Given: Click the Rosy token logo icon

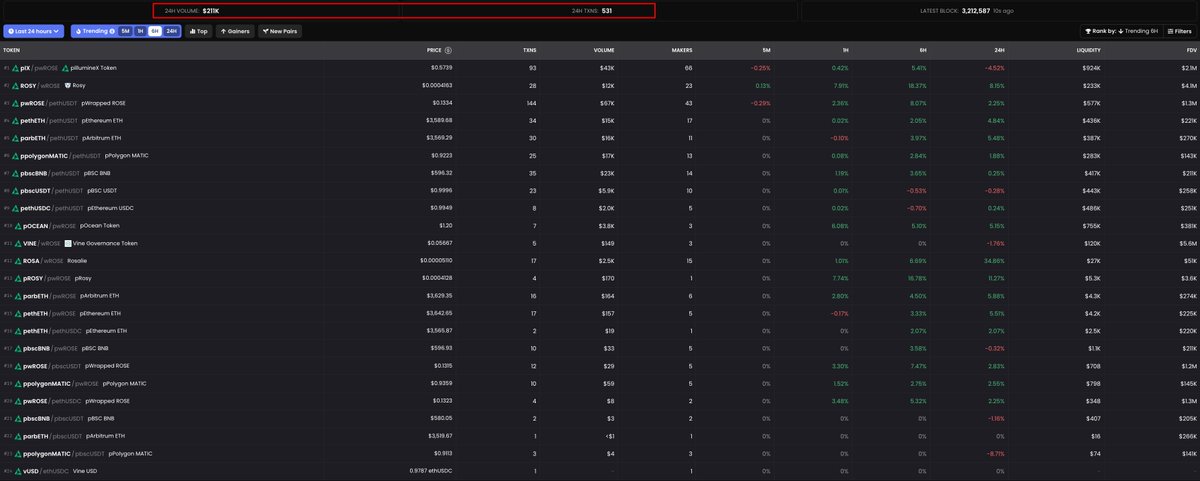Looking at the screenshot, I should click(x=68, y=86).
